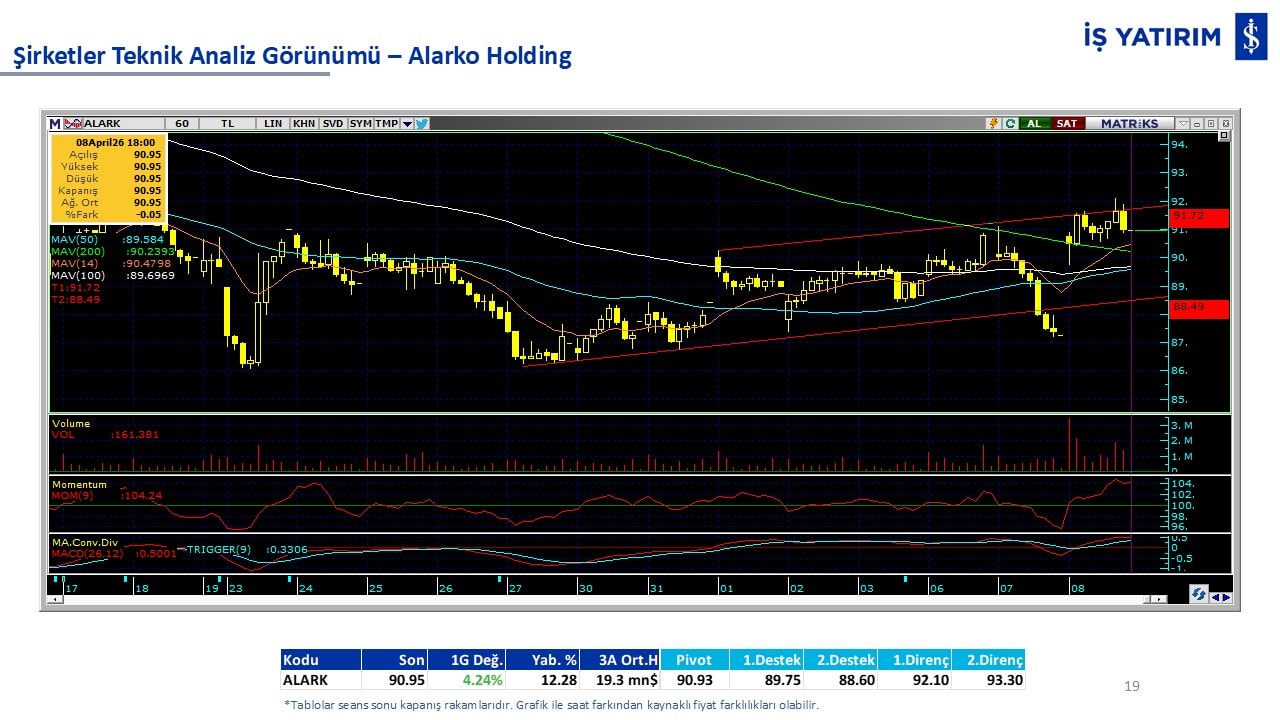Click the Matriks M logo icon

point(54,124)
